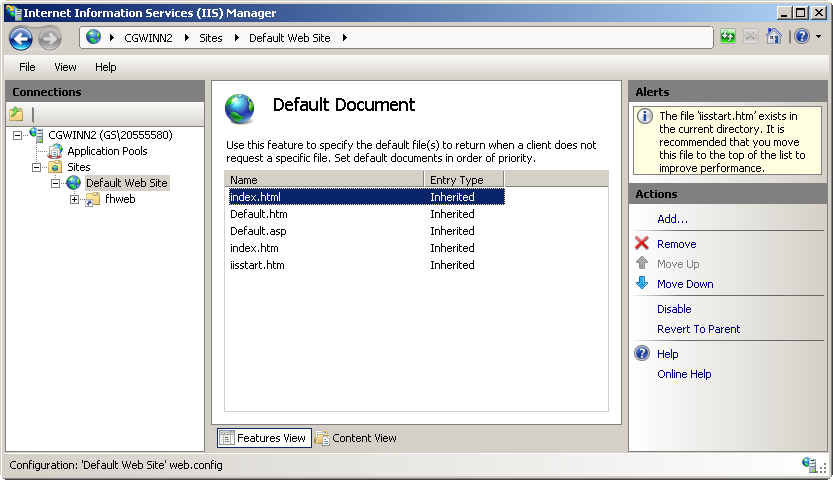Open the View menu
Screen dimensions: 833x480
click(x=65, y=67)
